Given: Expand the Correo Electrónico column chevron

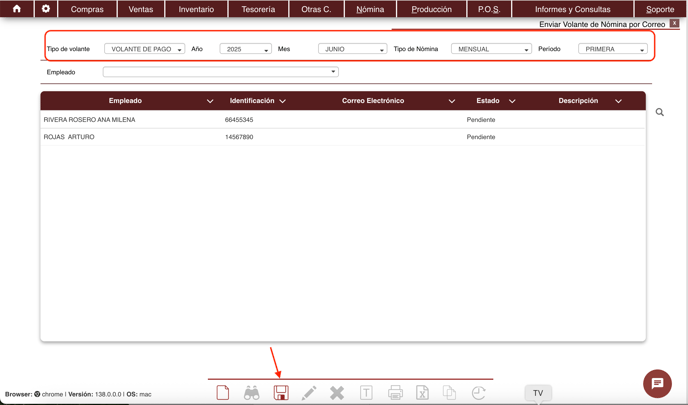Looking at the screenshot, I should coord(452,101).
